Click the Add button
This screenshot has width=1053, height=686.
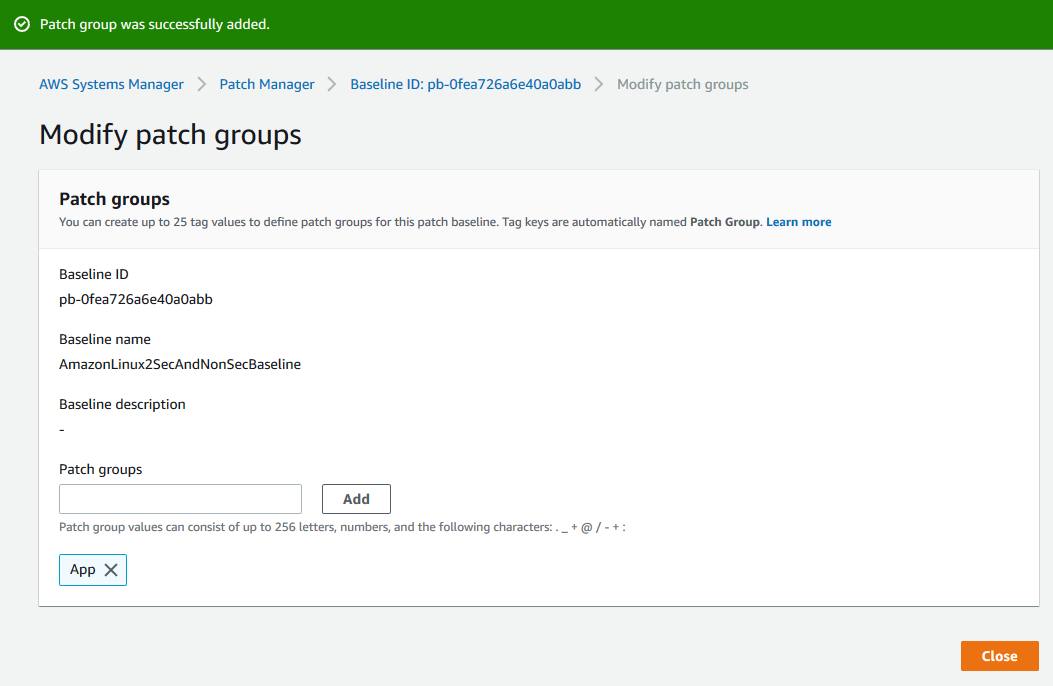tap(356, 499)
